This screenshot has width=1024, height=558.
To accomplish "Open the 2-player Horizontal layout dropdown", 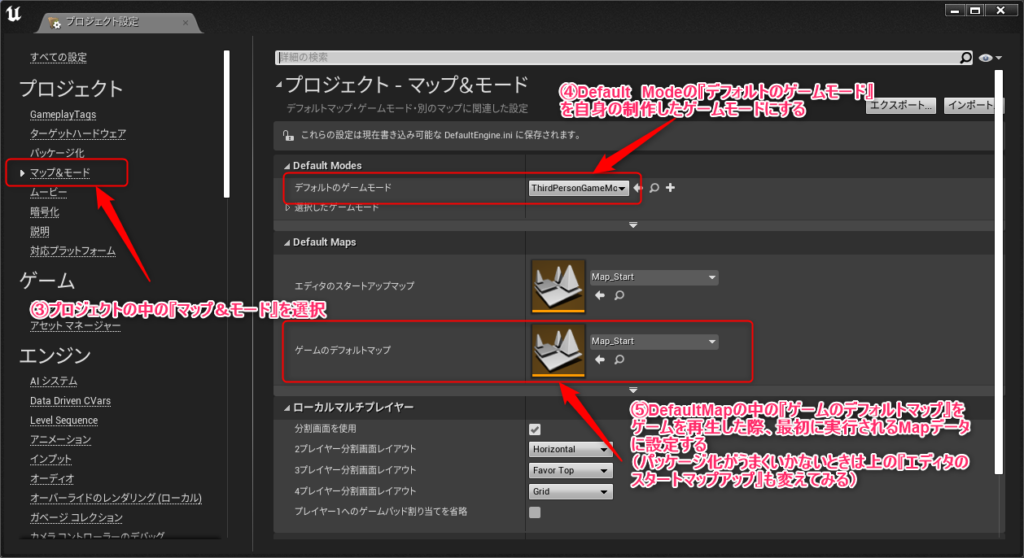I will point(570,450).
